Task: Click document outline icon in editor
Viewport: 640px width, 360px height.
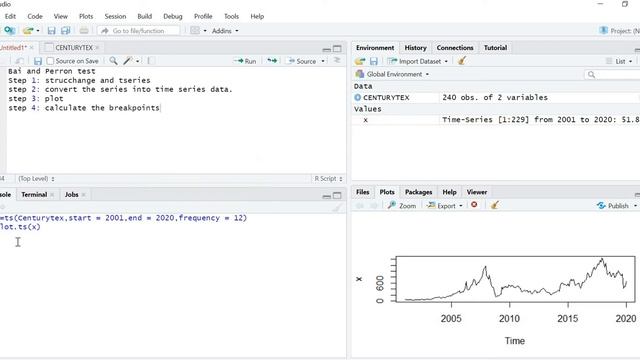Action: (x=337, y=60)
